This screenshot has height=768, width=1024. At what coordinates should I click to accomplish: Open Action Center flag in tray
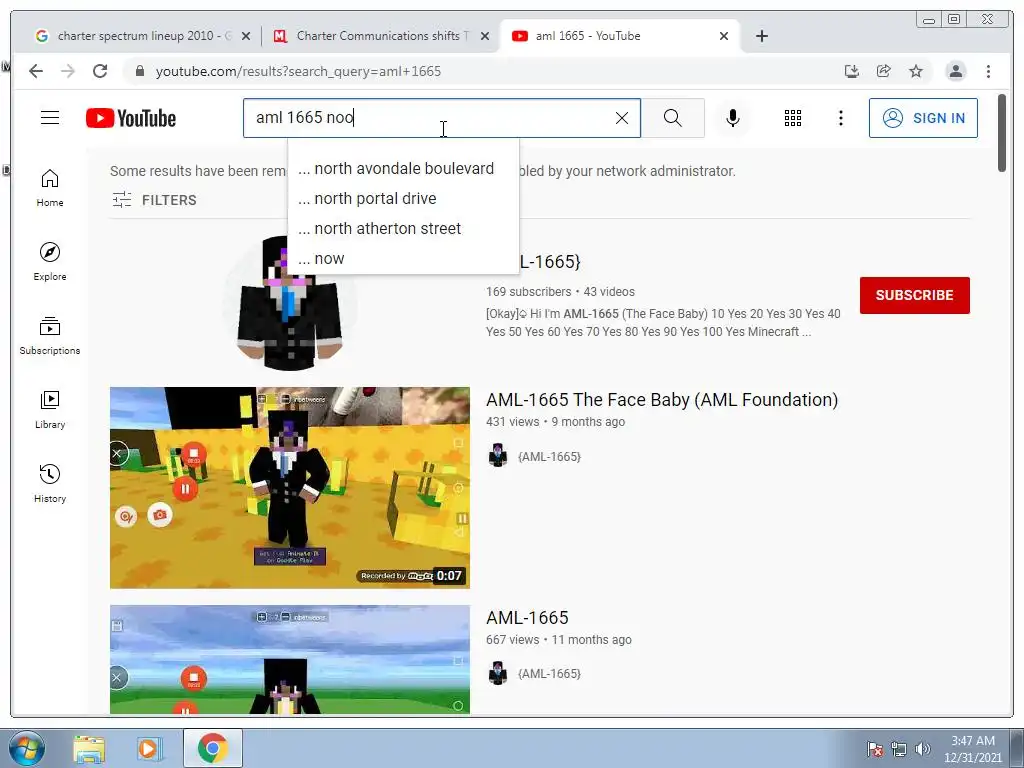coord(874,749)
